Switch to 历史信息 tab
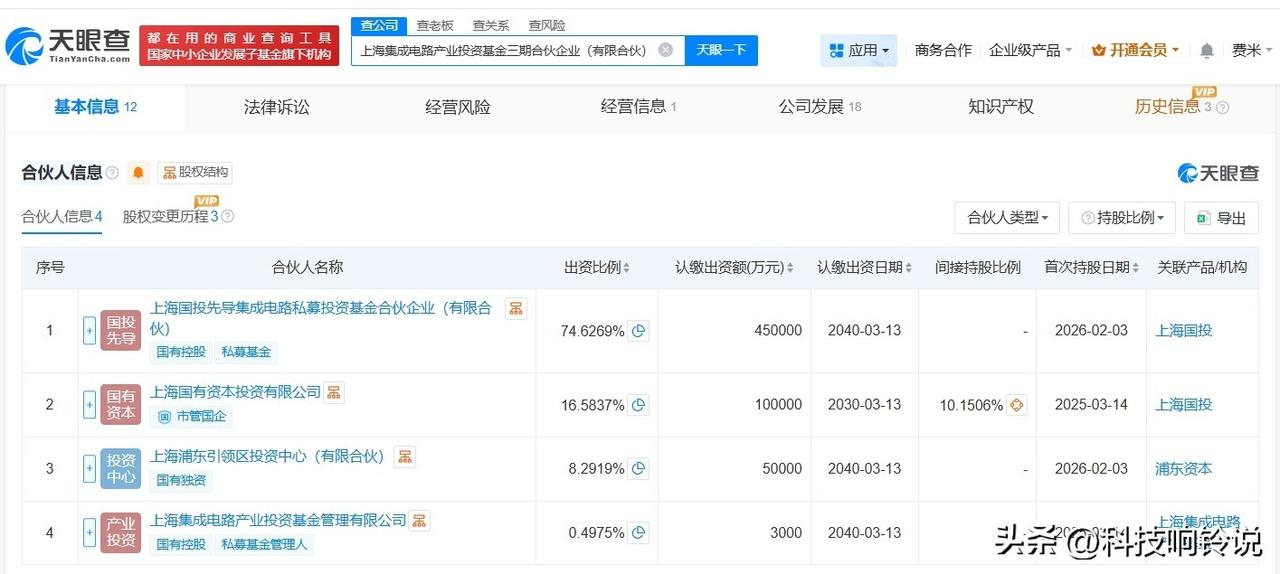The height and width of the screenshot is (574, 1280). click(x=1173, y=107)
